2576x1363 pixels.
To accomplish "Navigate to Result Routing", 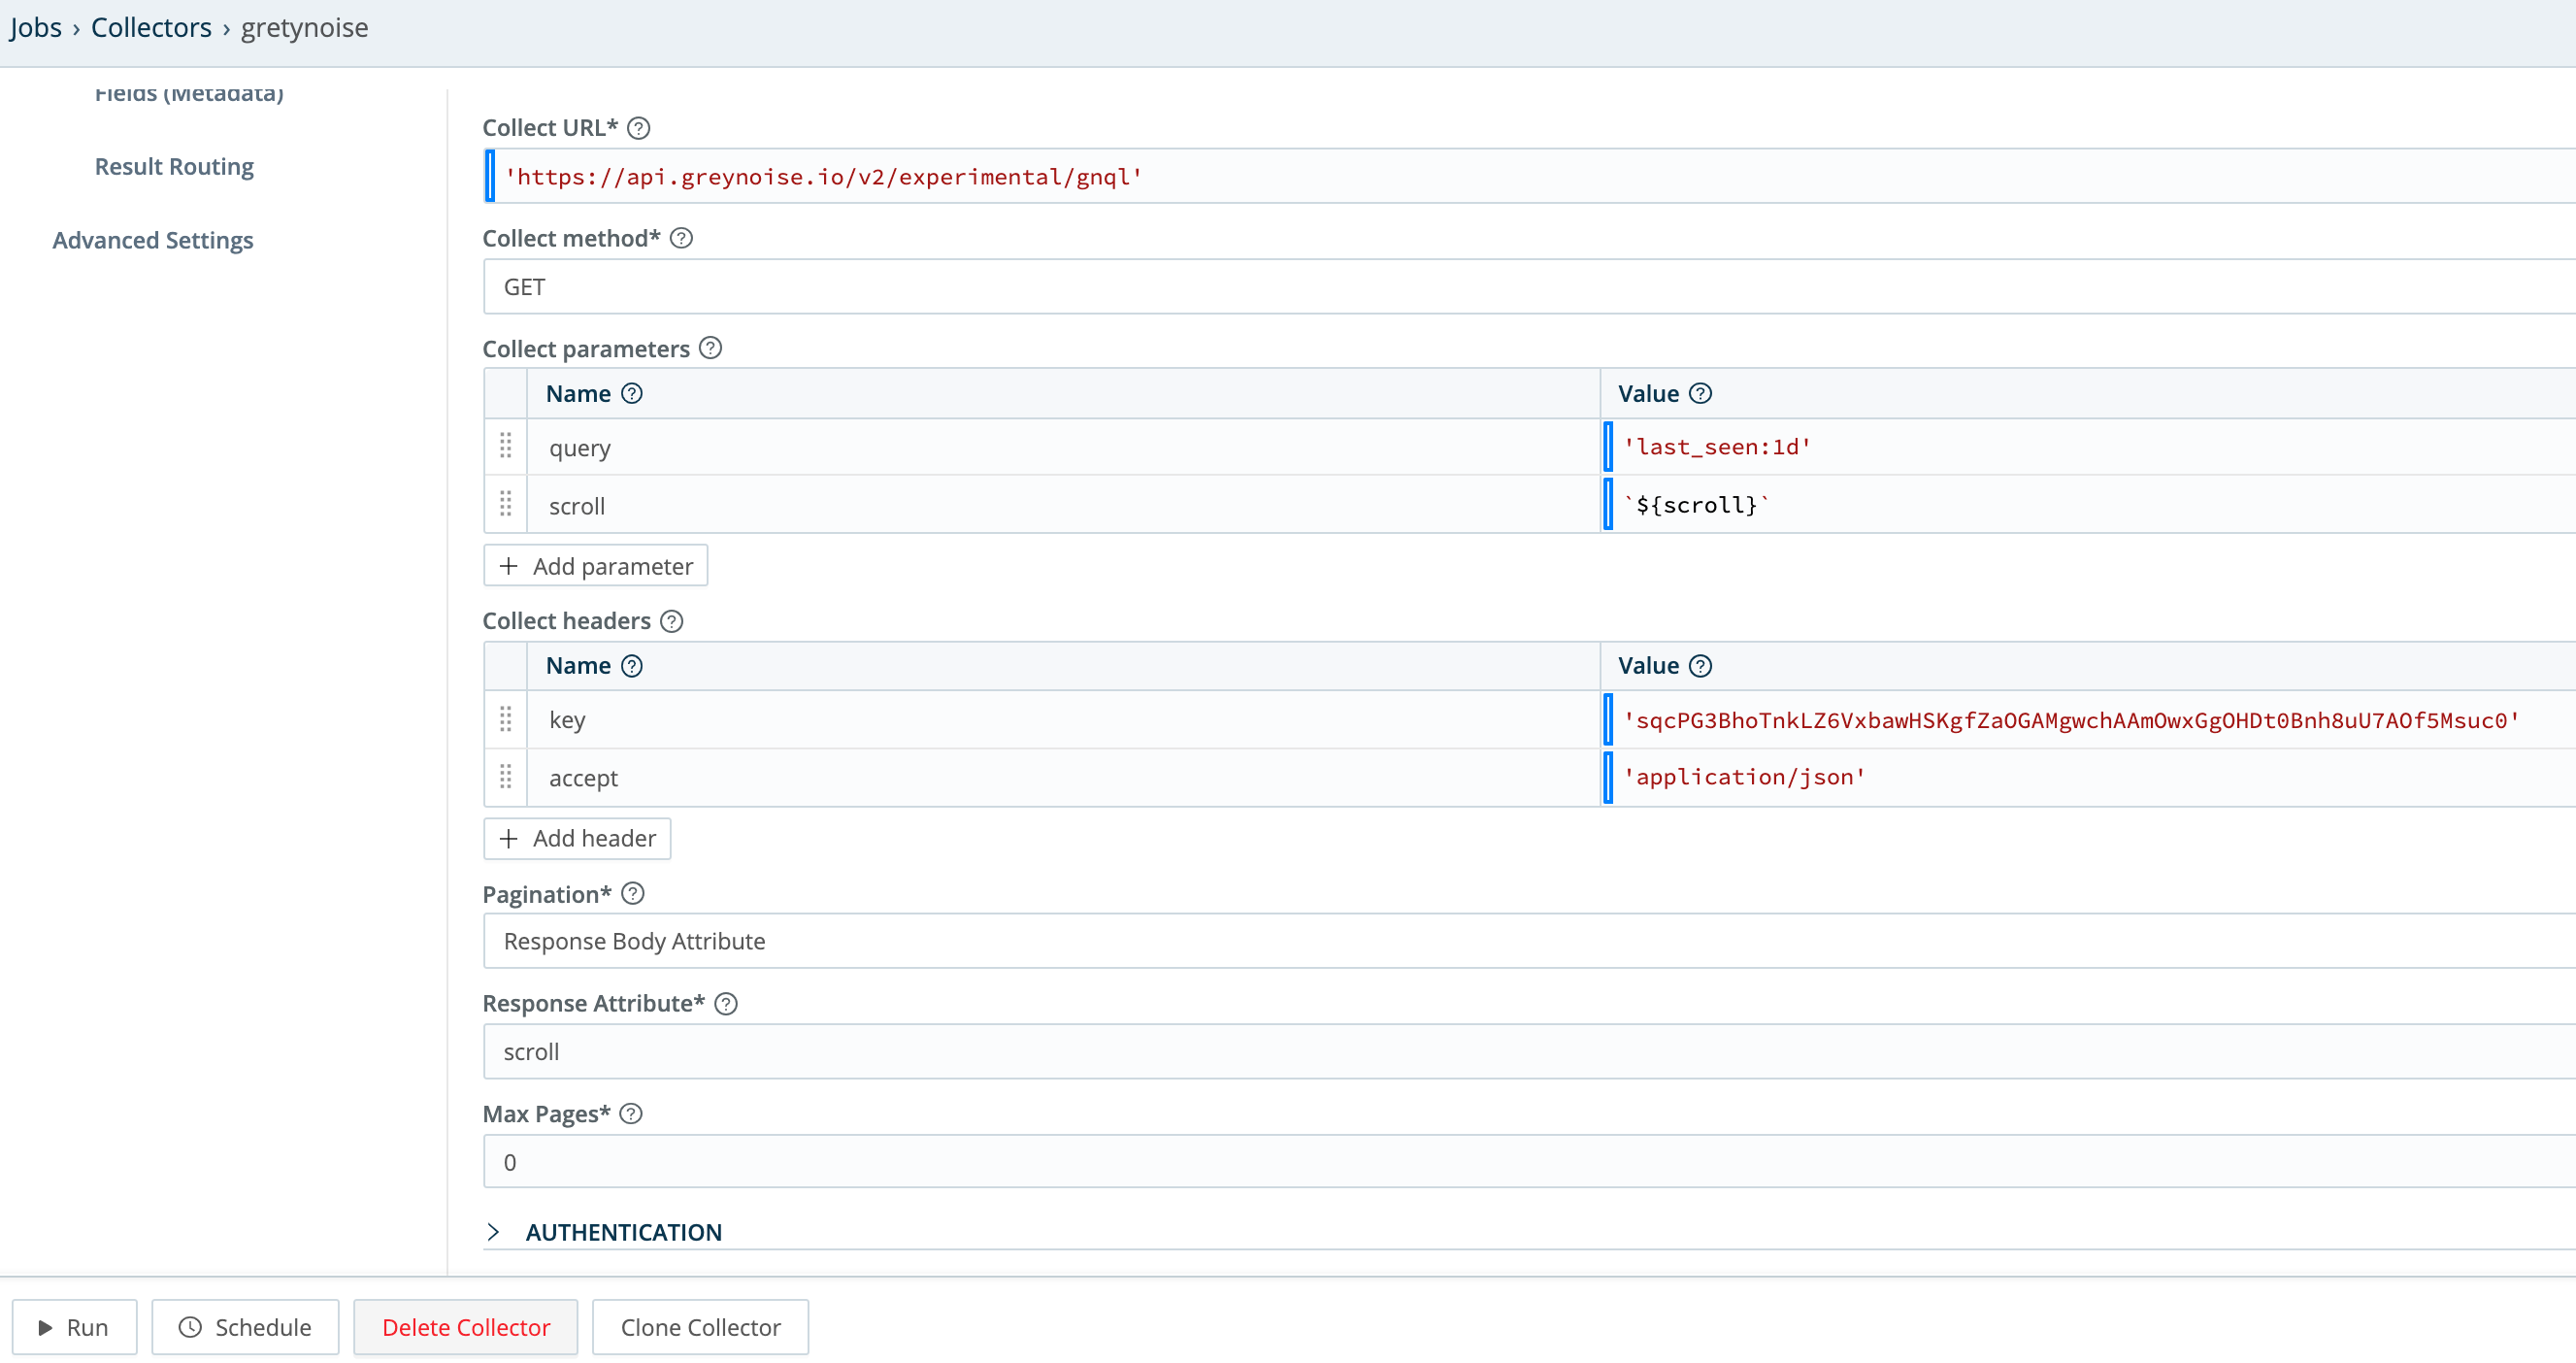I will [x=174, y=166].
